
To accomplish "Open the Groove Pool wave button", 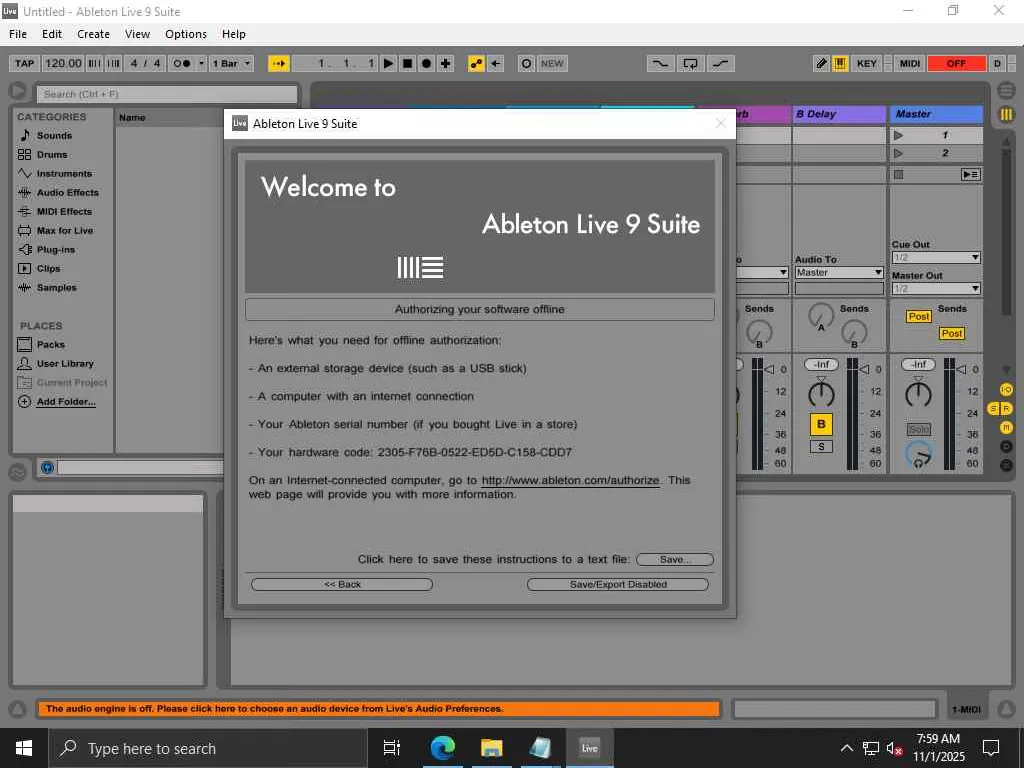I will coord(18,472).
